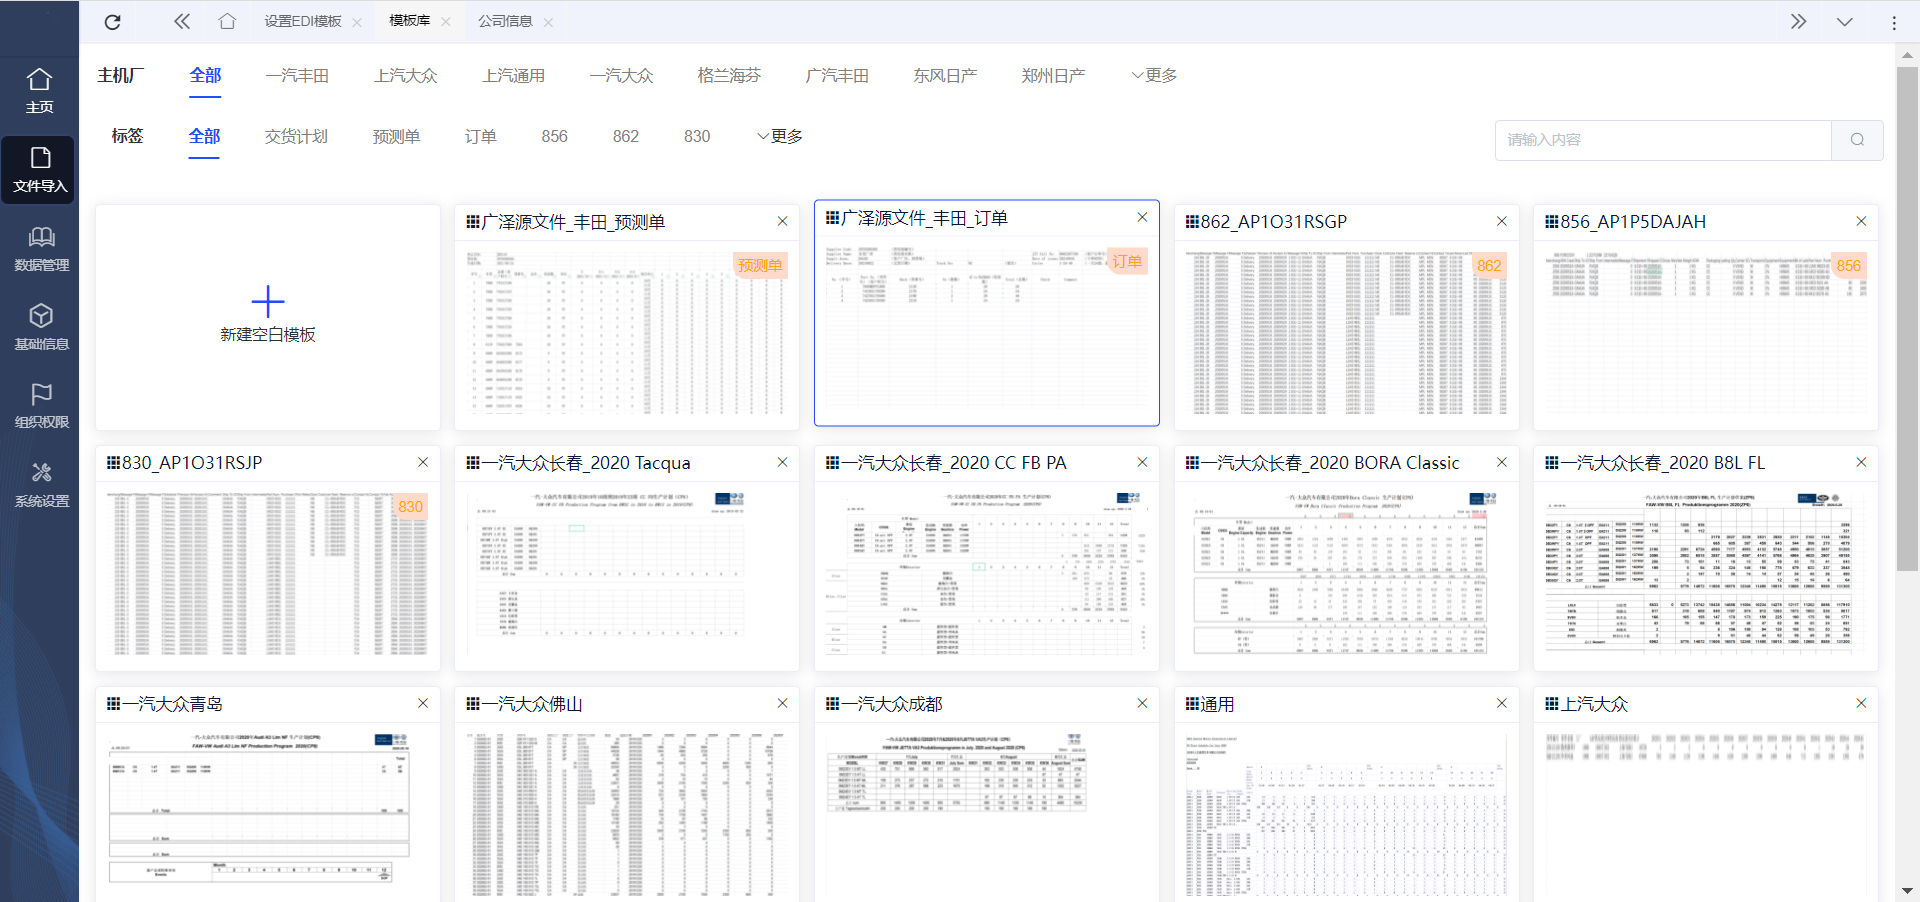Filter by 交货计划 tag
1920x902 pixels.
tap(296, 137)
